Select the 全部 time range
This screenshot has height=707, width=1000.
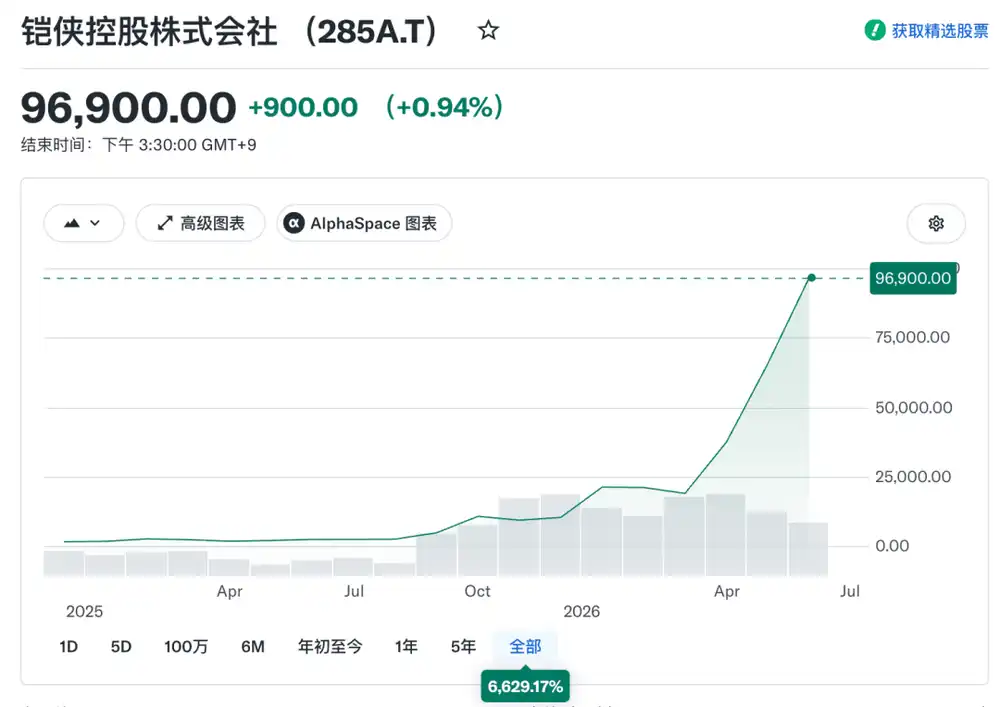(x=525, y=646)
